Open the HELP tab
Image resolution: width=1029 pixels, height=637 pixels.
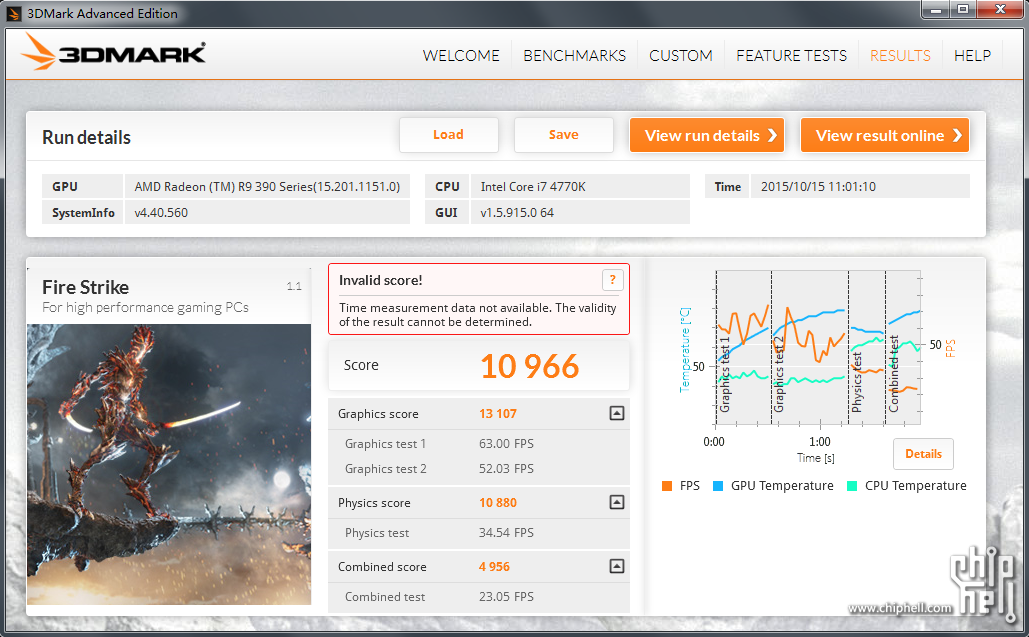coord(973,56)
